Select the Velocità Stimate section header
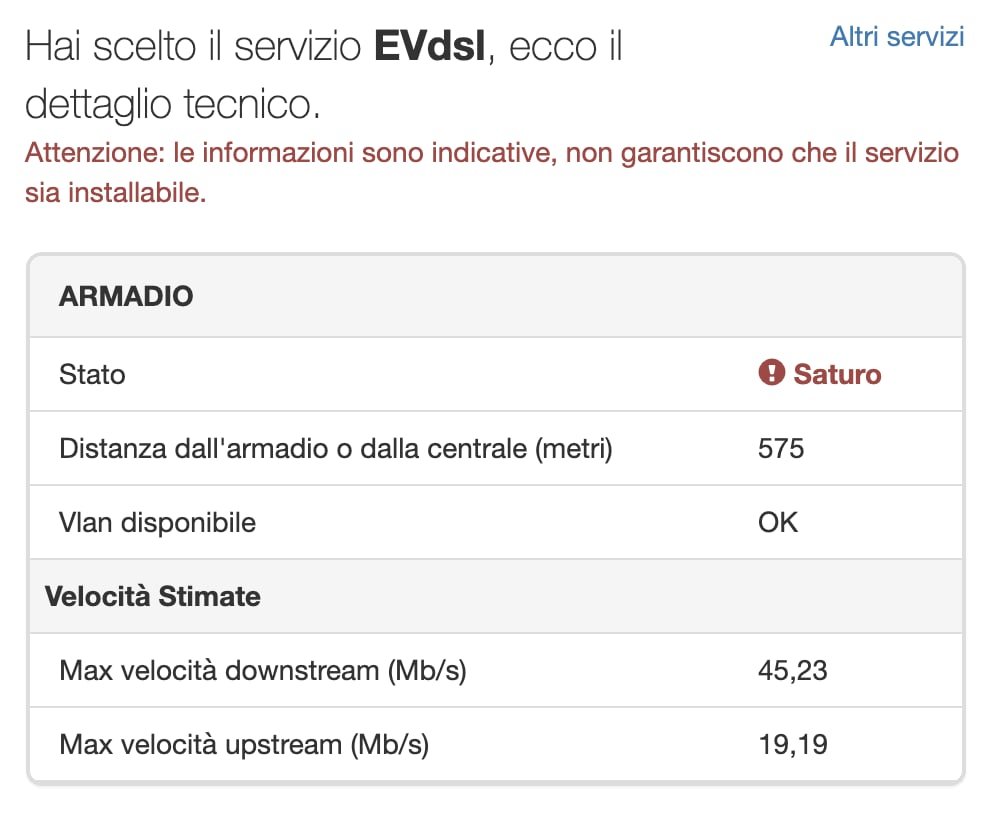994x818 pixels. [x=152, y=596]
